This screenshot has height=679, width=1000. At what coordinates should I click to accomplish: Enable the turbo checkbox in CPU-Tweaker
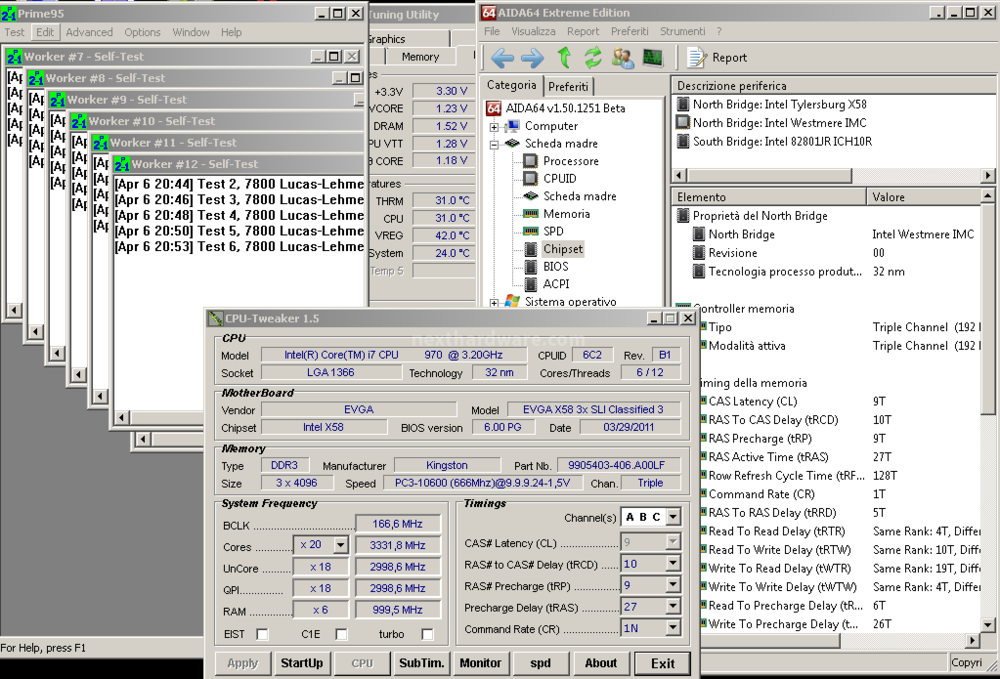(x=427, y=634)
